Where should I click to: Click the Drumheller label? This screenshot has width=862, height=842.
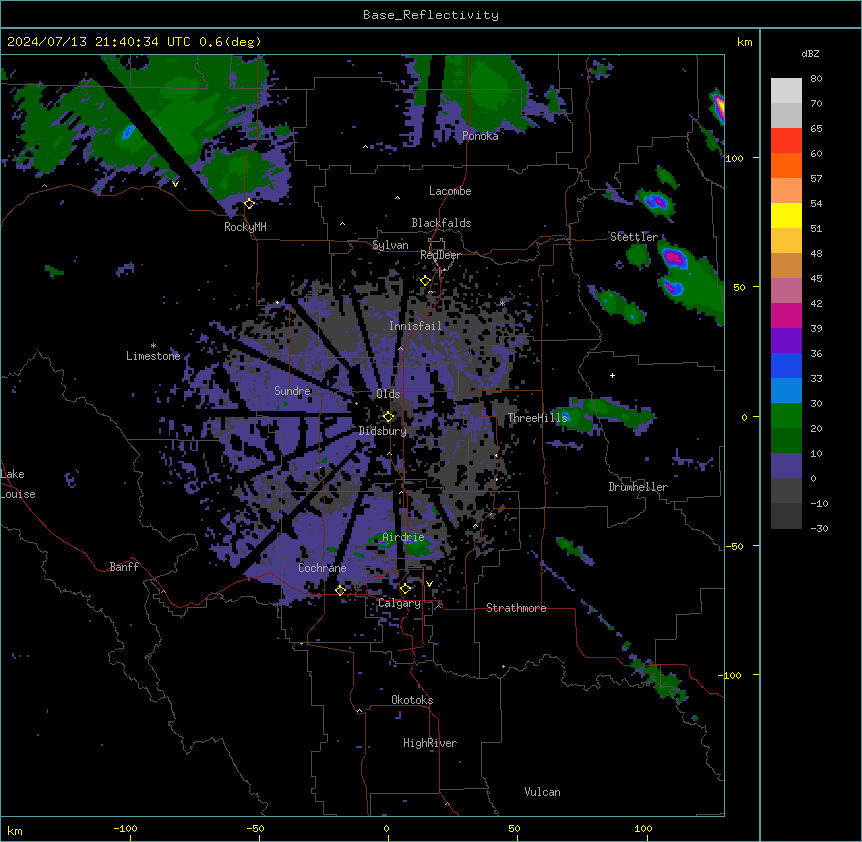pyautogui.click(x=638, y=487)
